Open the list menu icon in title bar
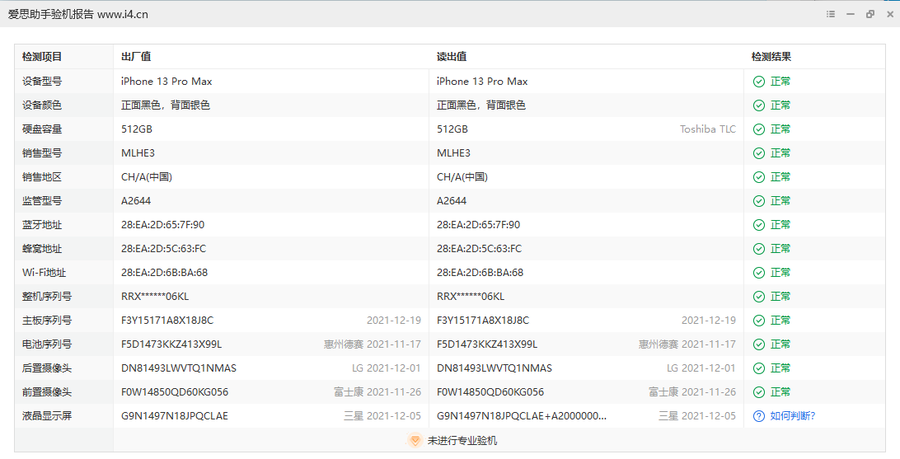900x459 pixels. point(830,14)
